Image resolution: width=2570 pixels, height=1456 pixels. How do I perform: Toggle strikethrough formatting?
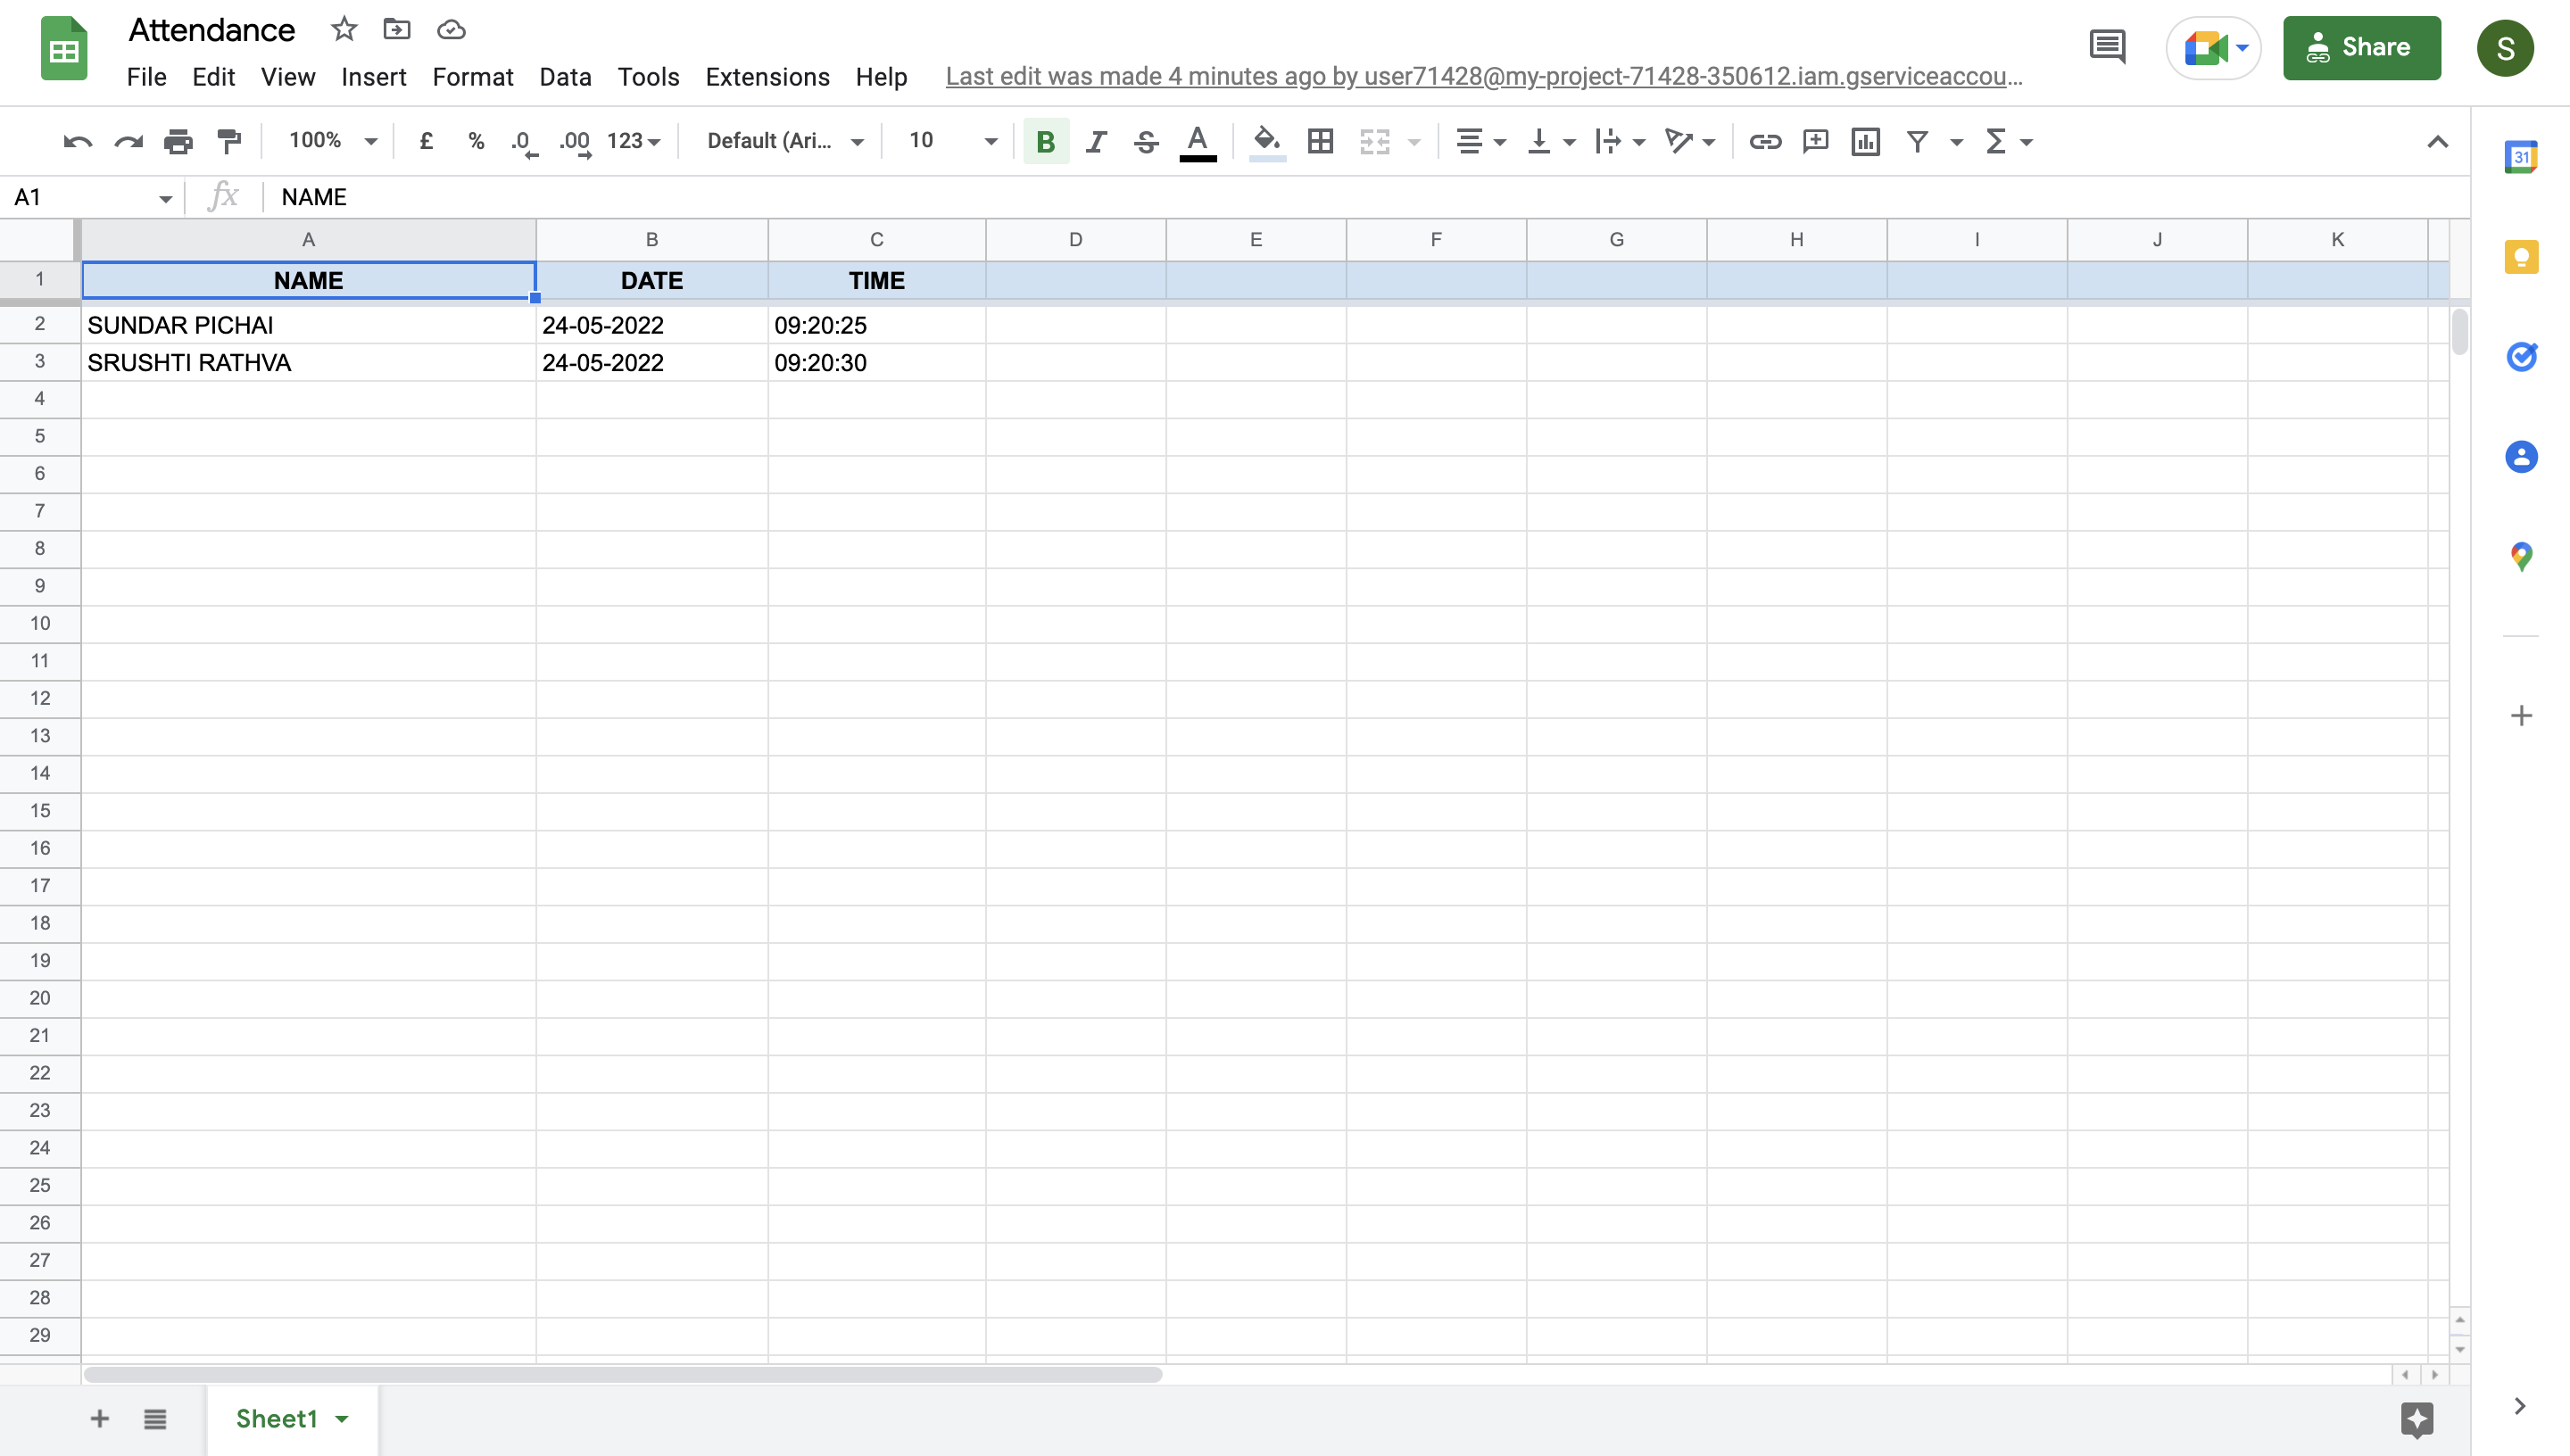1146,141
